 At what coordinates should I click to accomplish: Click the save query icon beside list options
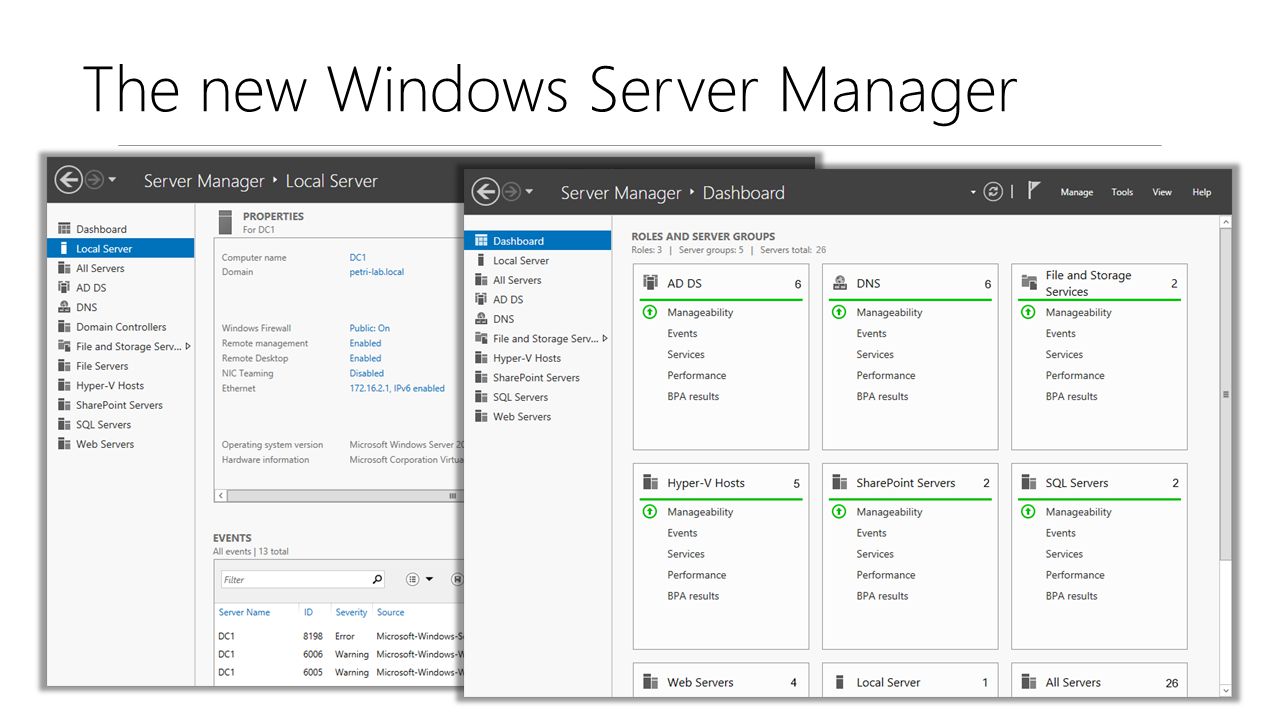pyautogui.click(x=457, y=579)
